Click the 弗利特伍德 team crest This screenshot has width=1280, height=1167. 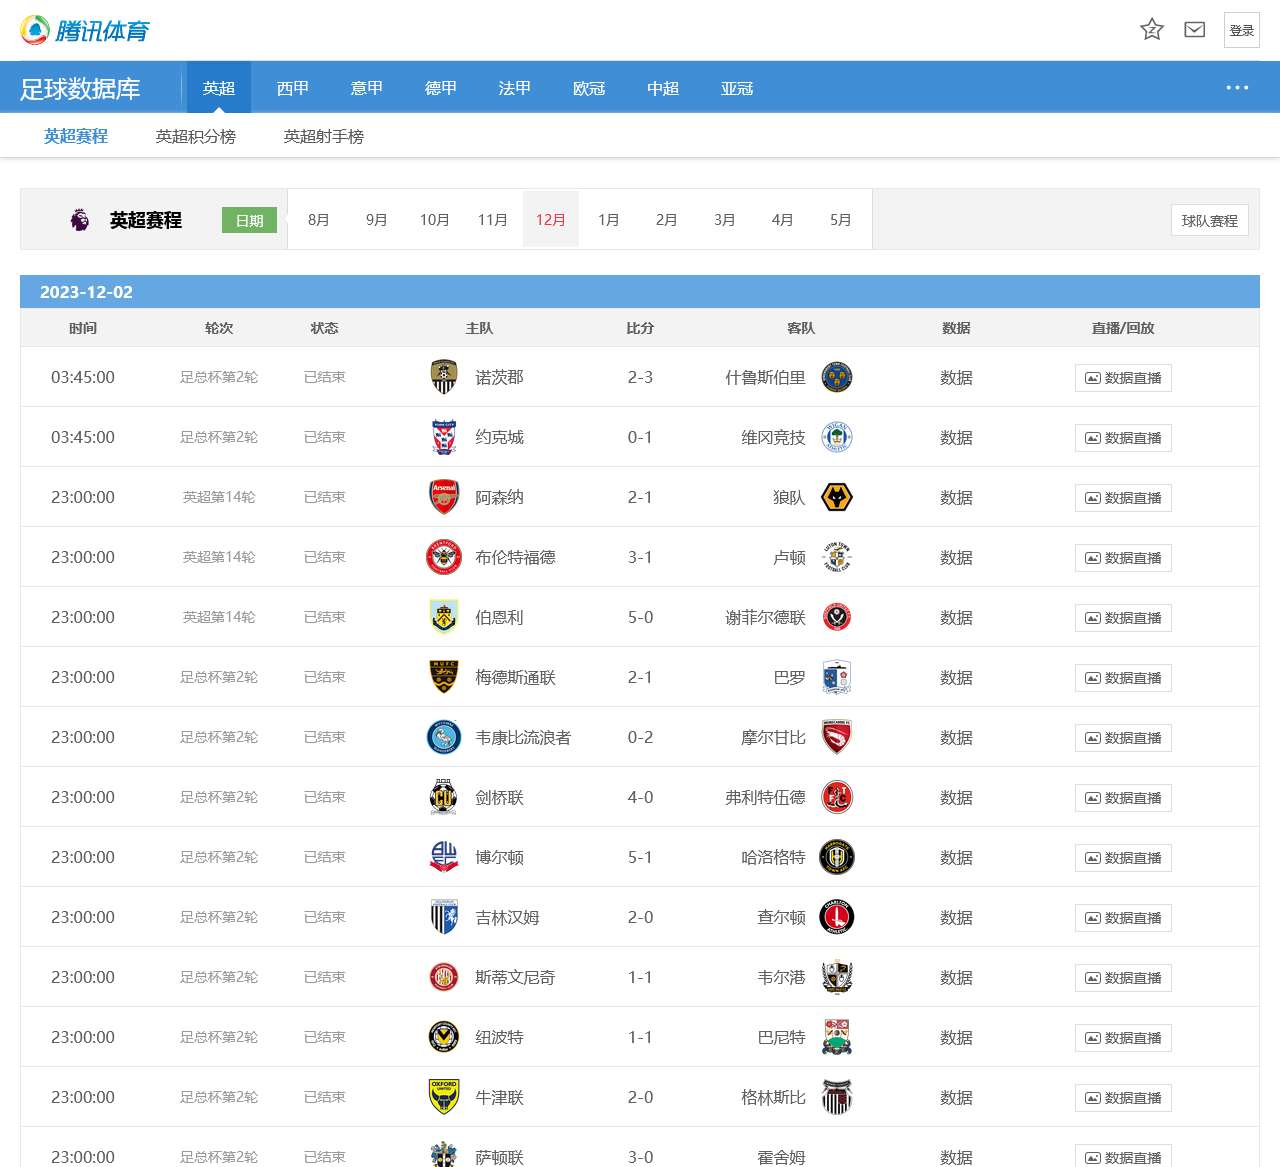pyautogui.click(x=837, y=797)
